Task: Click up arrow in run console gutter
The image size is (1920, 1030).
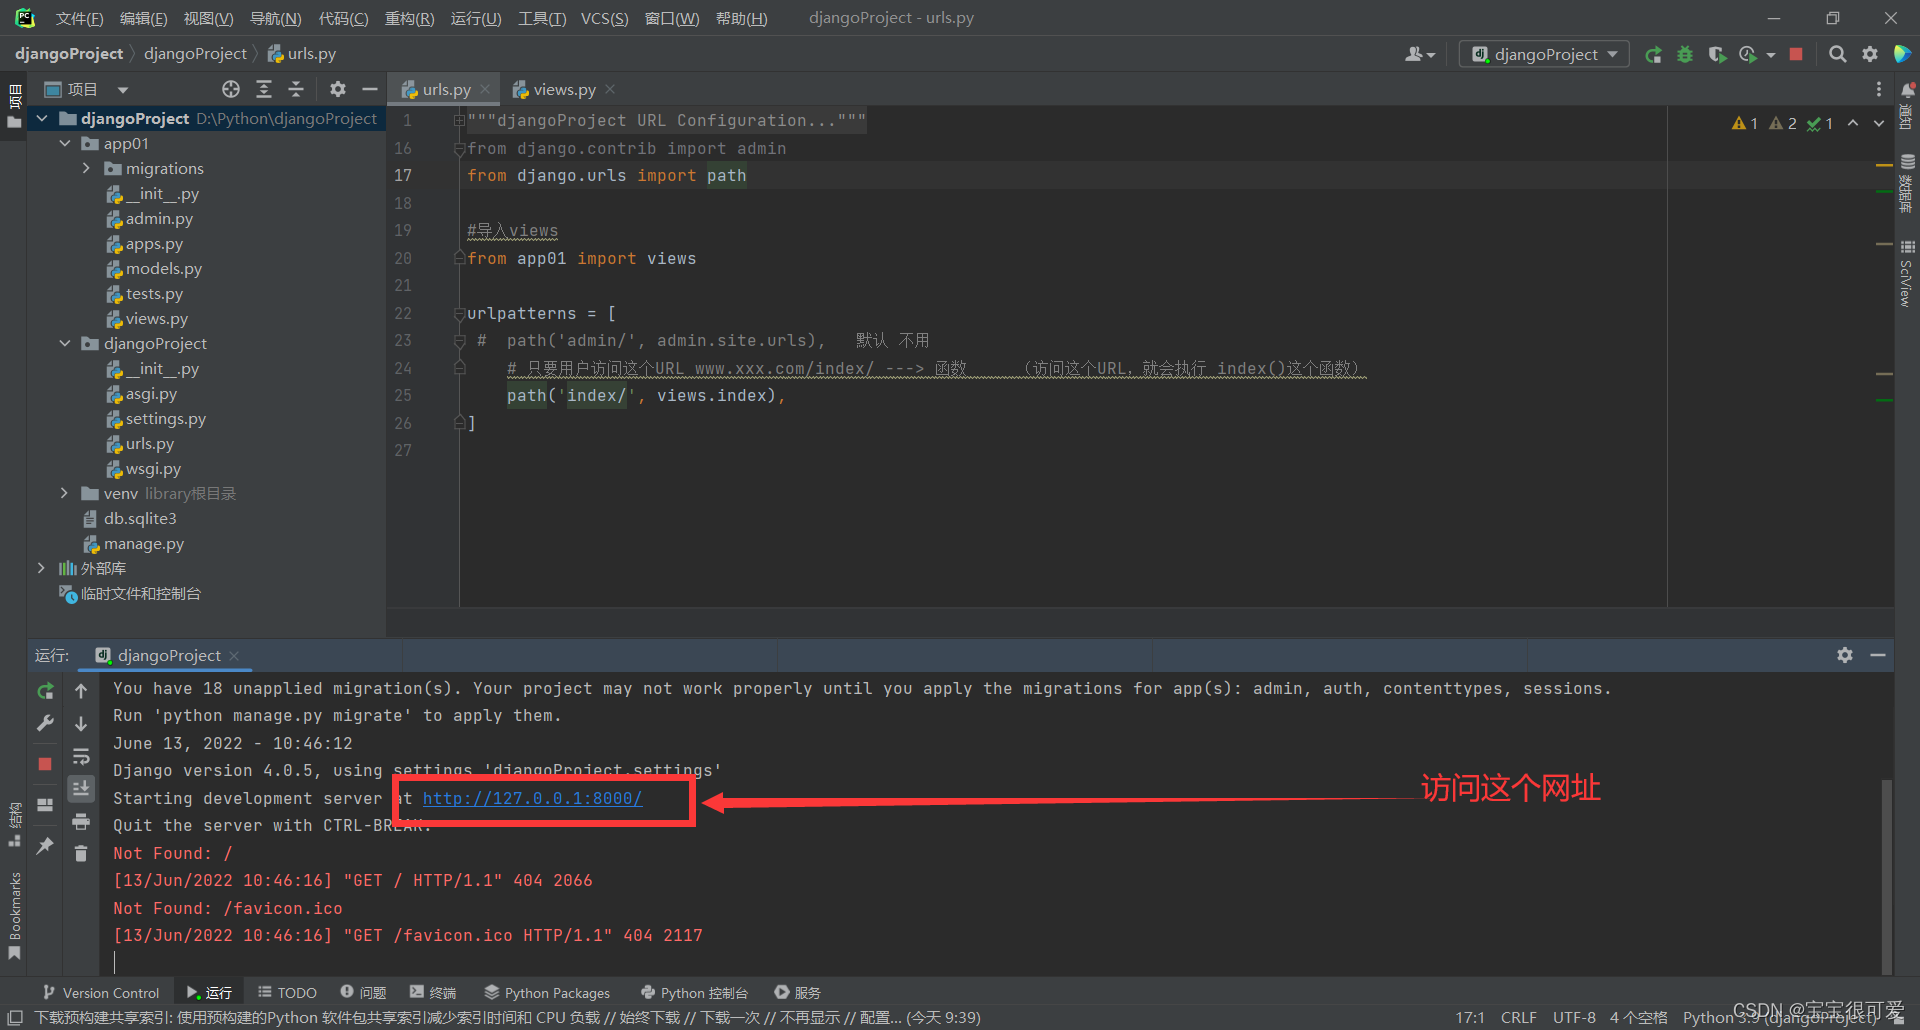Action: pos(81,691)
